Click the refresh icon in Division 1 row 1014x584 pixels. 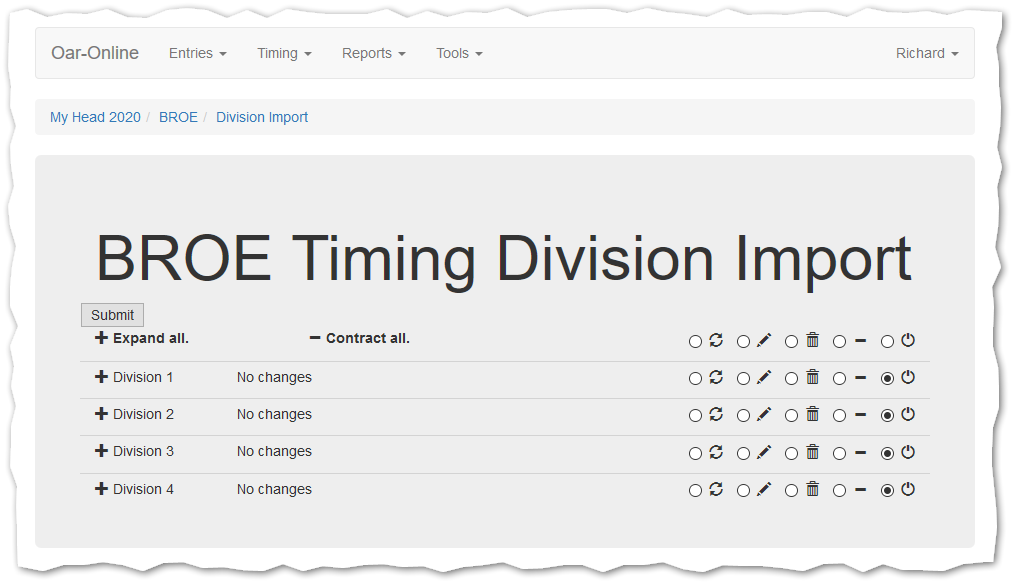[x=716, y=377]
